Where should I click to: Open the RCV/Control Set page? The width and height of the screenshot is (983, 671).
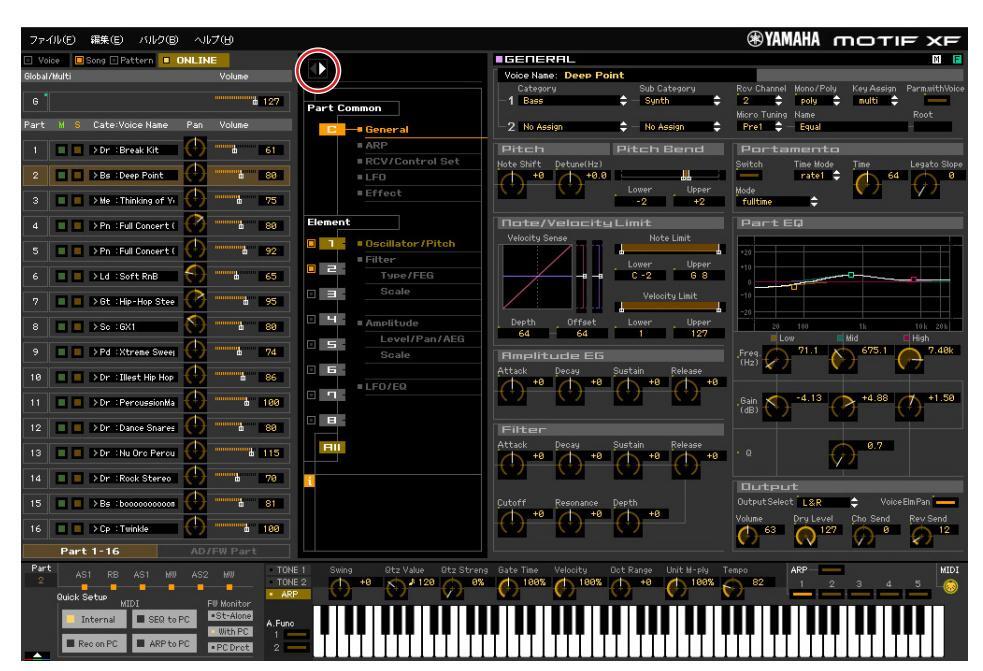pos(383,160)
